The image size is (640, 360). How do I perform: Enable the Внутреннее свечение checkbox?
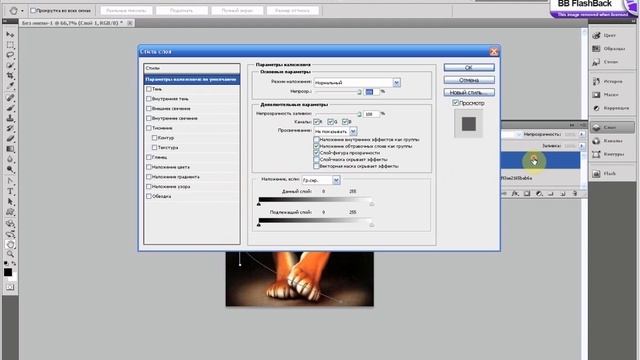[149, 118]
